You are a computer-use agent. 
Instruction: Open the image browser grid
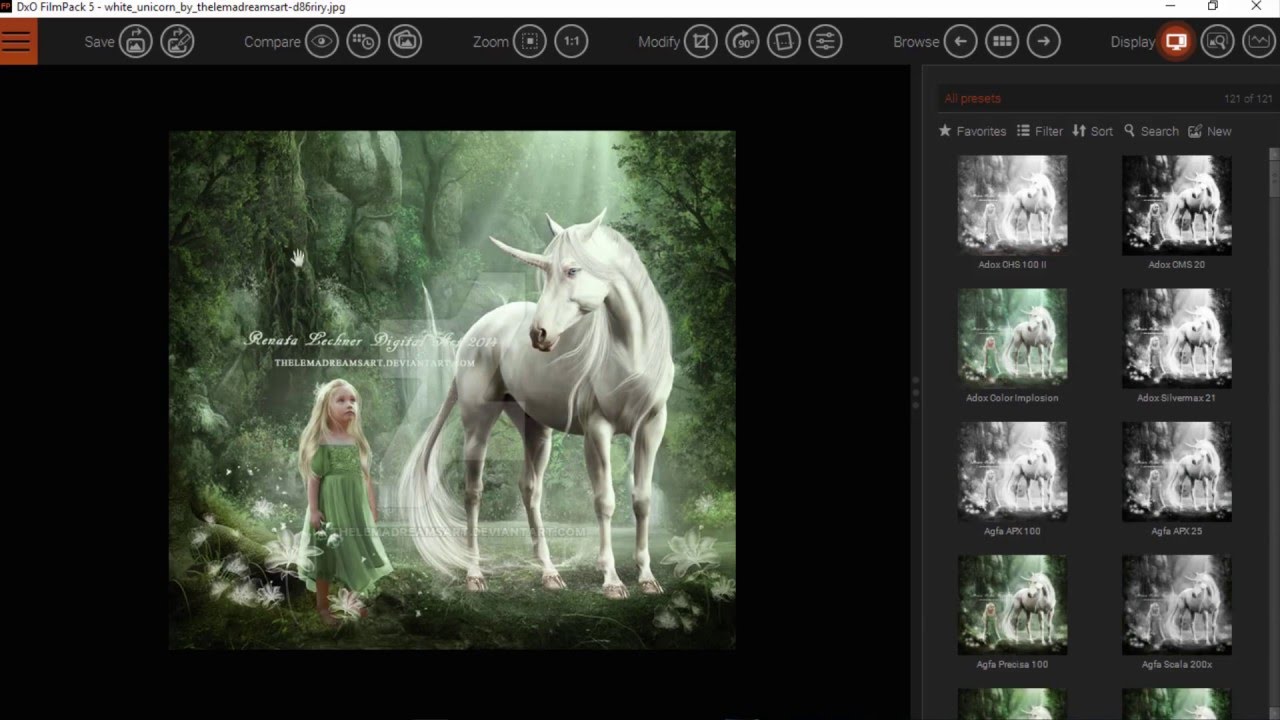click(1002, 42)
